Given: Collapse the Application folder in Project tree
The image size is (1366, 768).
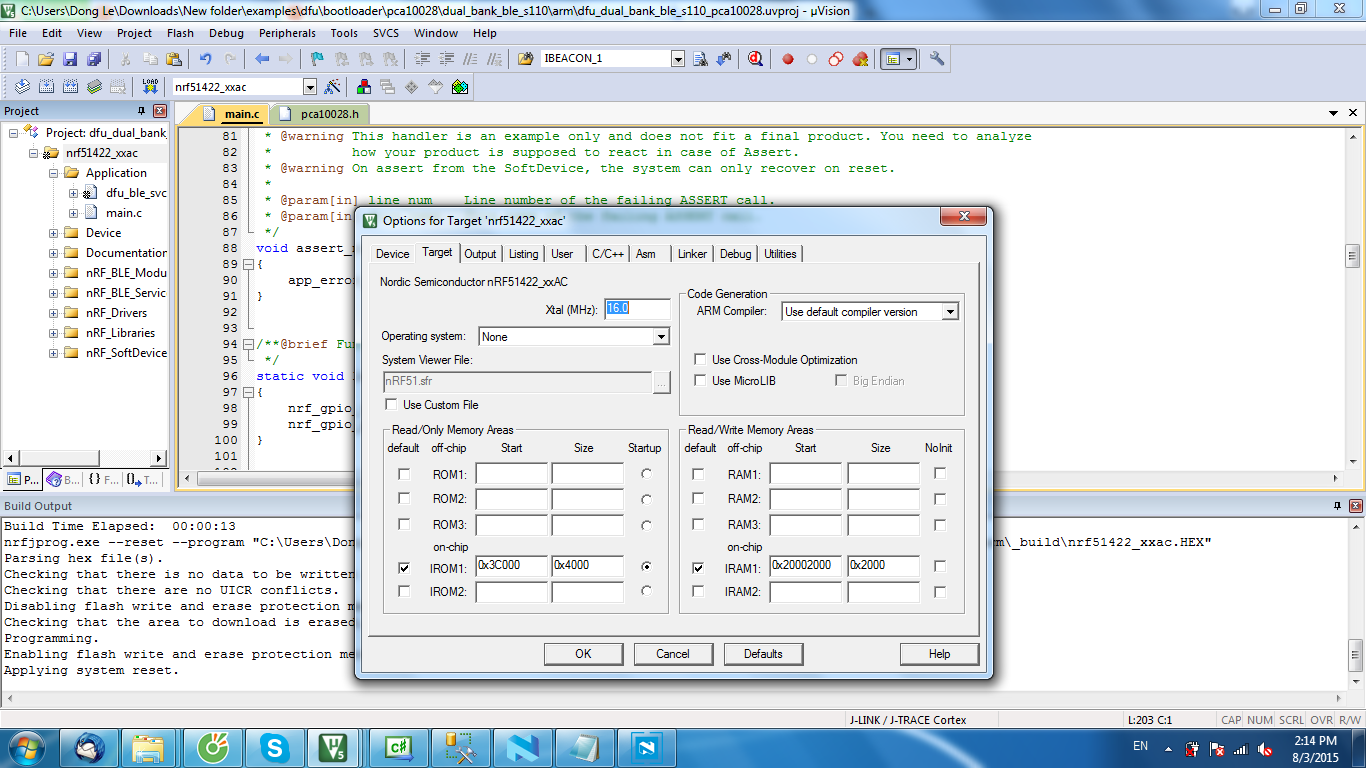Looking at the screenshot, I should (x=54, y=173).
